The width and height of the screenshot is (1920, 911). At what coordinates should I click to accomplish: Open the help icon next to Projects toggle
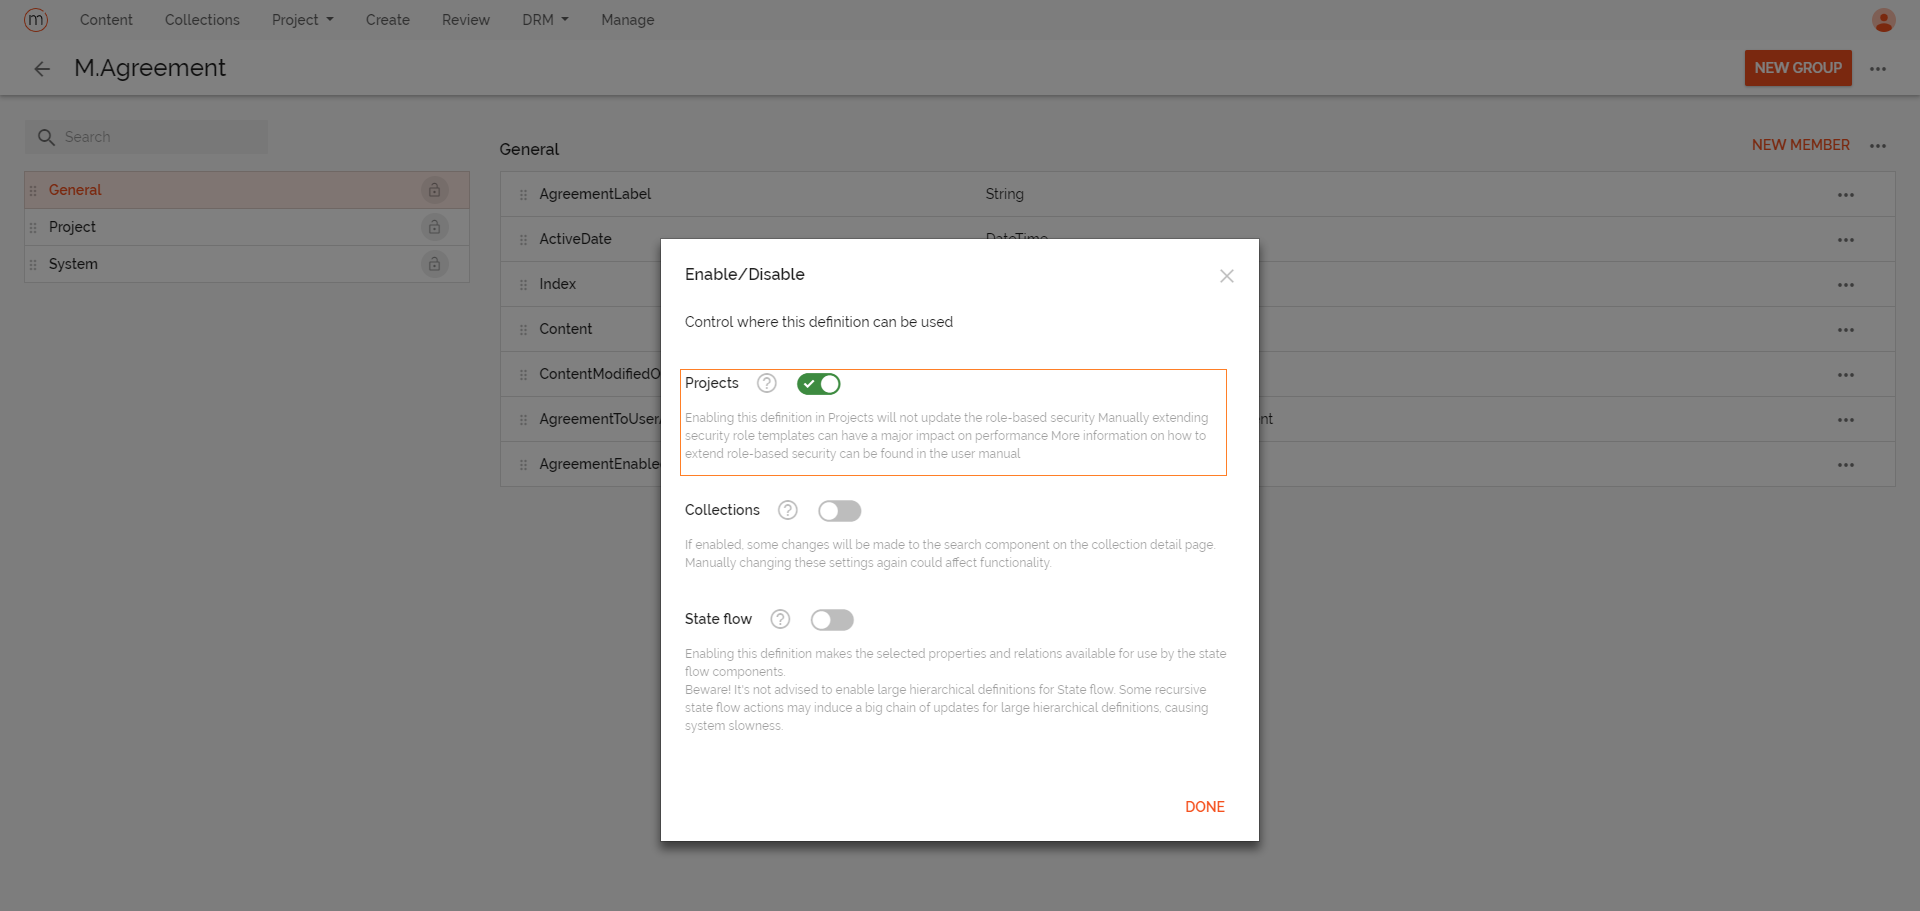click(x=766, y=383)
